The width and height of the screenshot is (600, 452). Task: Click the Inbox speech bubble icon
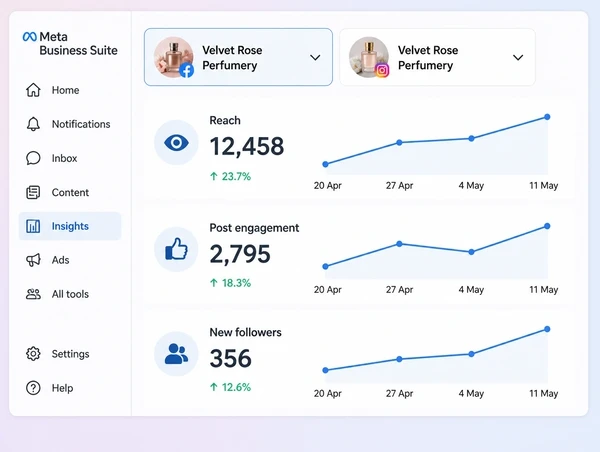pos(33,158)
